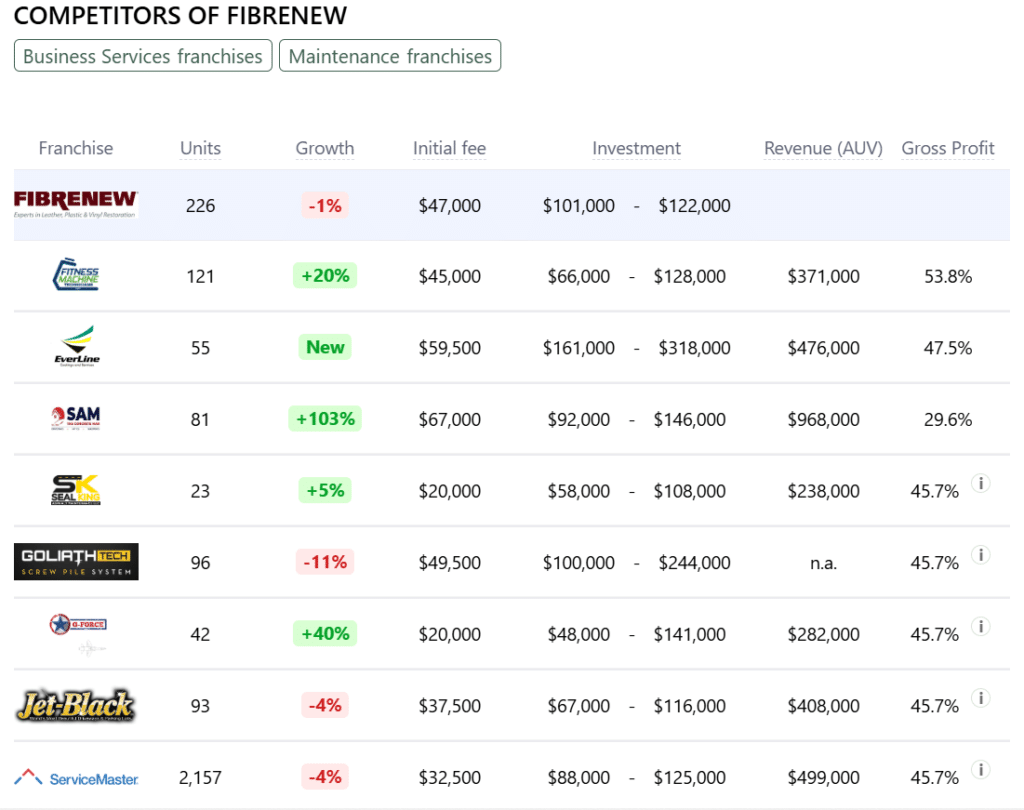
Task: Open the Seal King logo
Action: coord(76,489)
